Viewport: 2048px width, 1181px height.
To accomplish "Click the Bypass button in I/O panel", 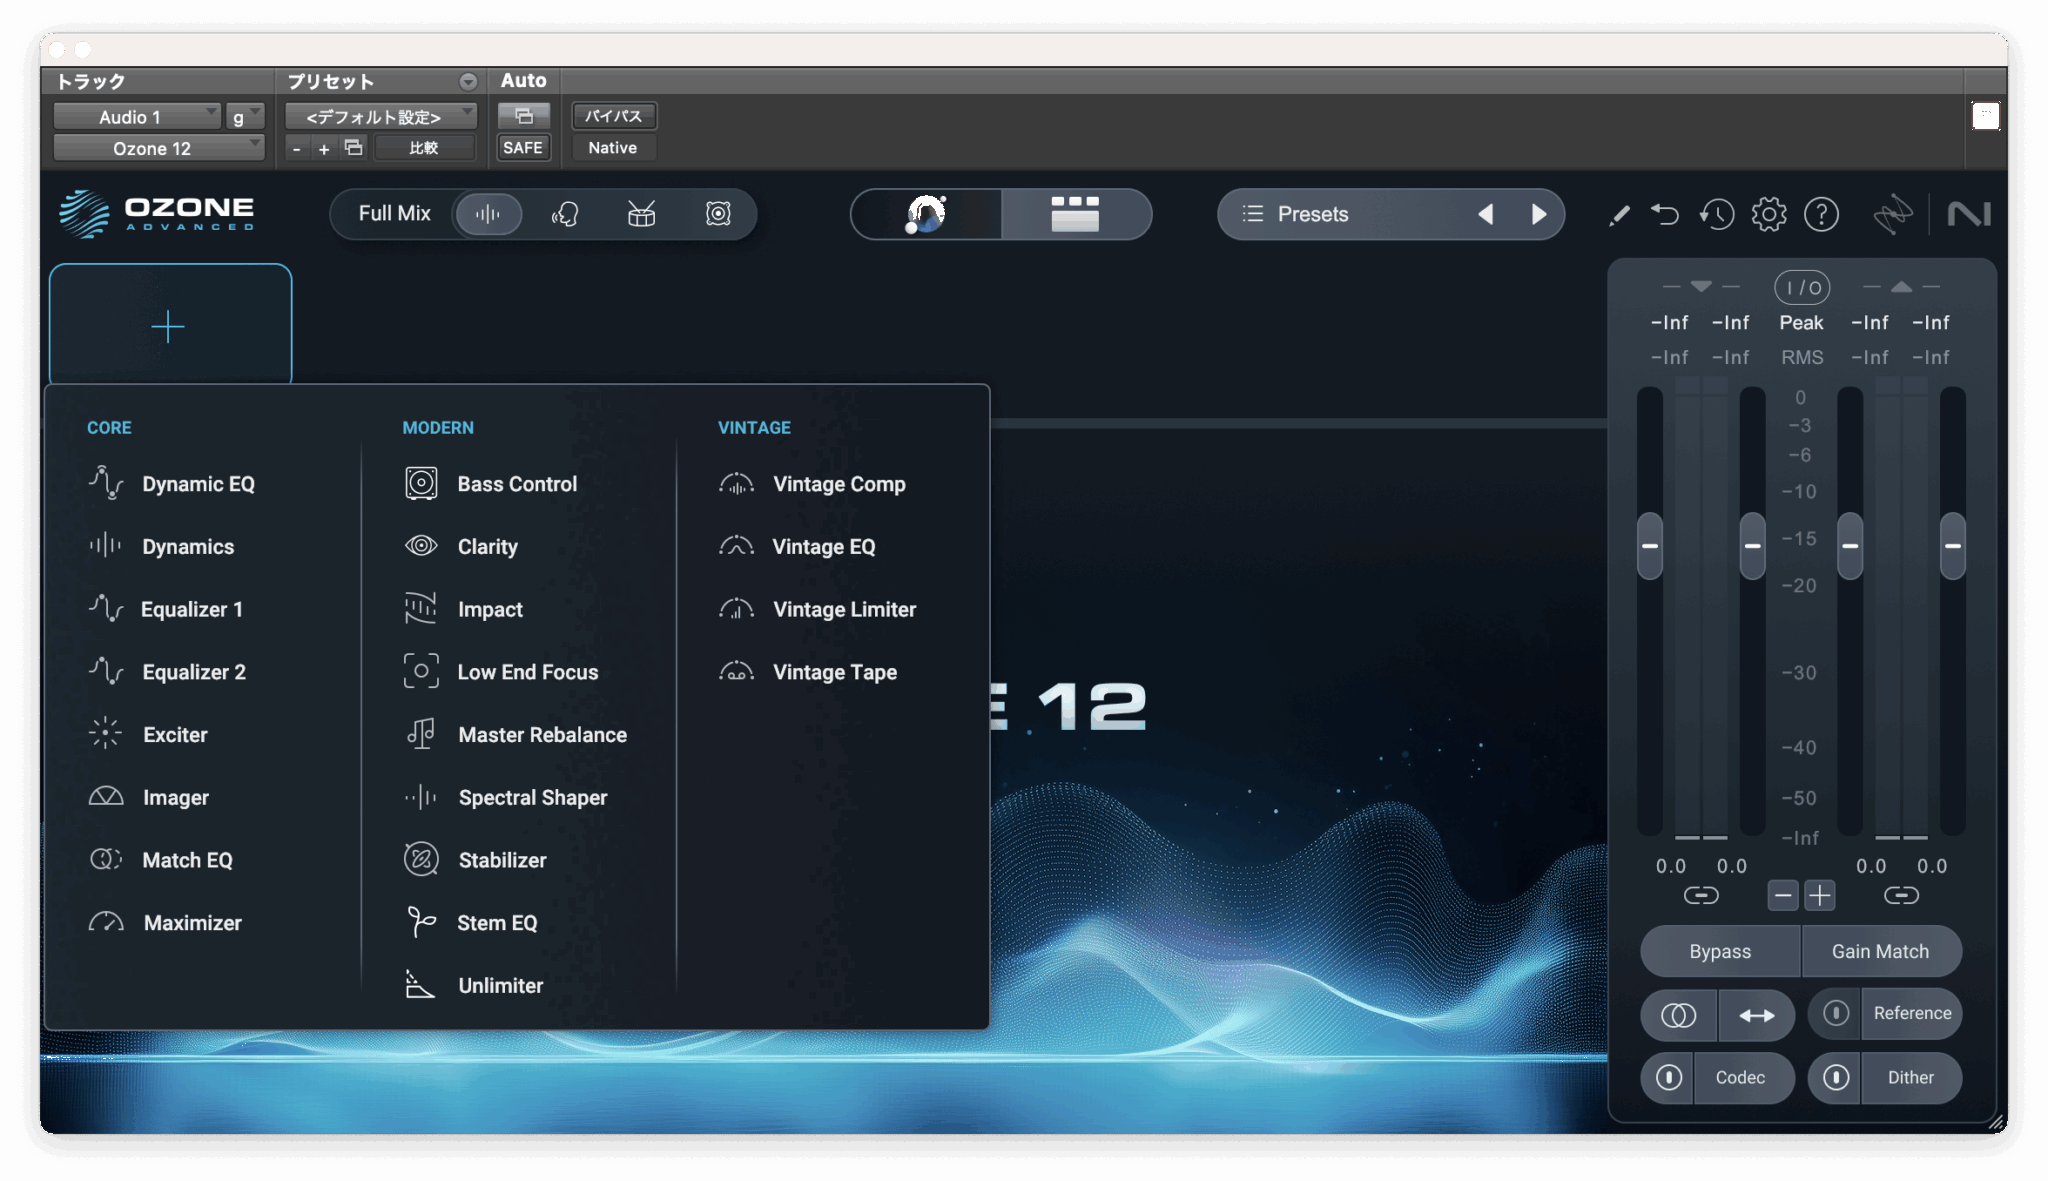I will 1719,951.
